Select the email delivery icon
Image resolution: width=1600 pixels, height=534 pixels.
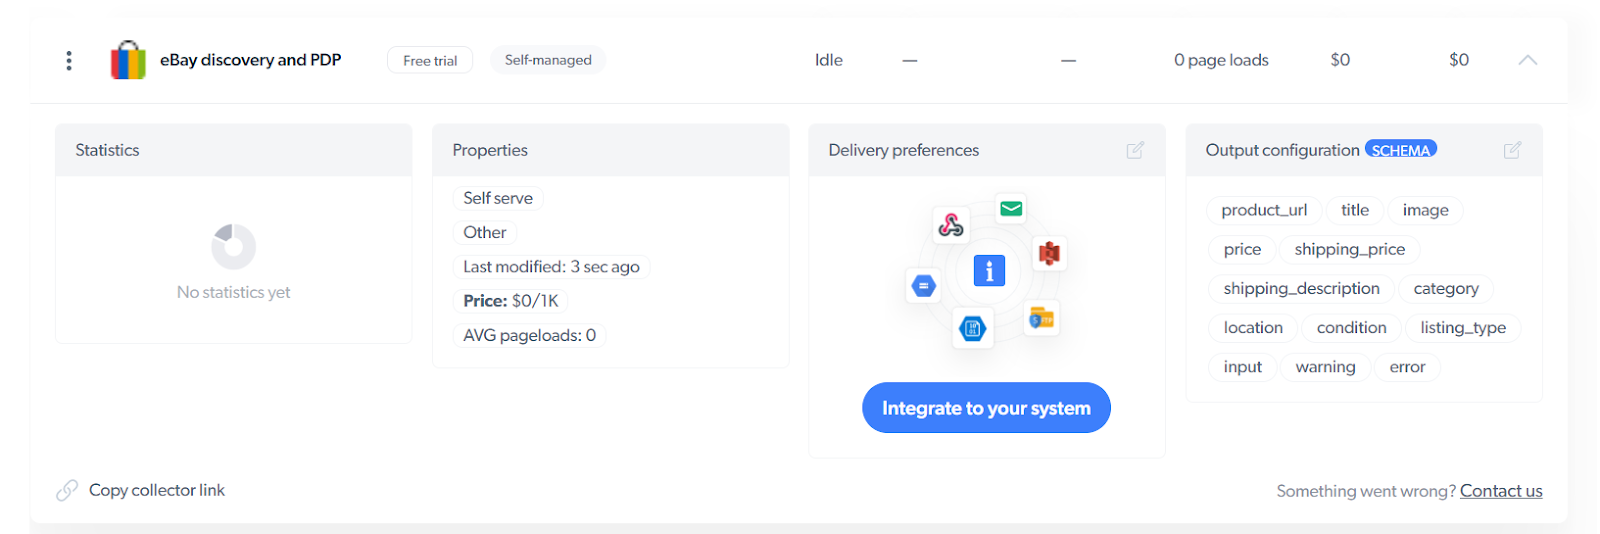(1011, 209)
